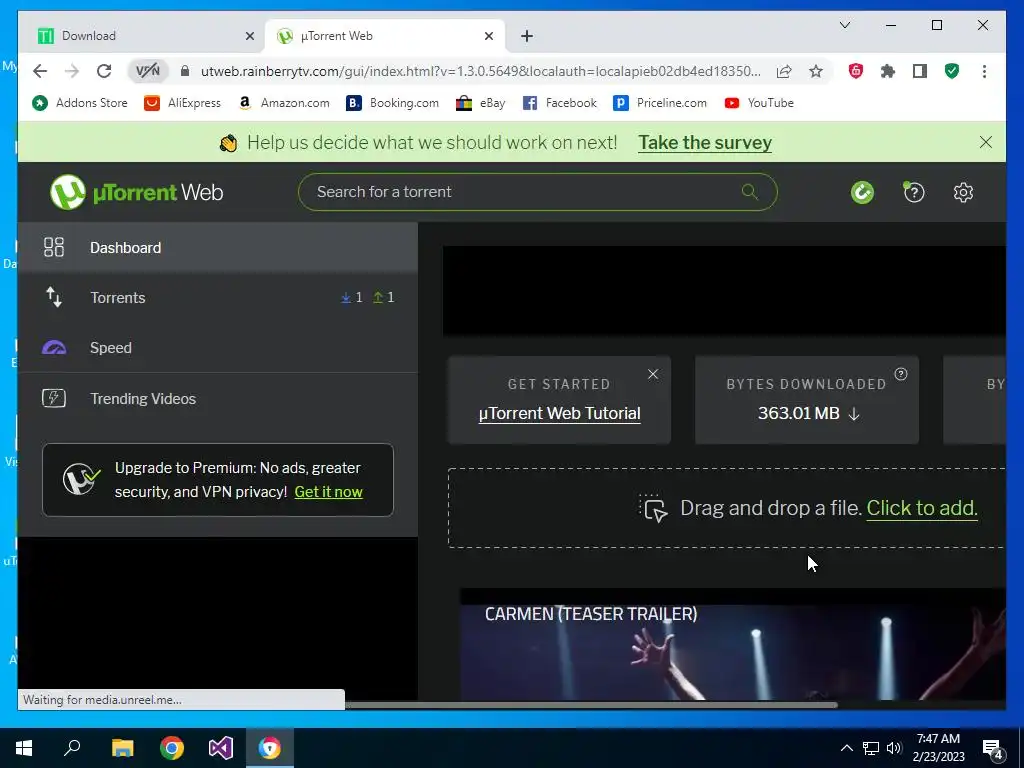The image size is (1024, 768).
Task: Follow the Take the survey link
Action: pyautogui.click(x=705, y=142)
